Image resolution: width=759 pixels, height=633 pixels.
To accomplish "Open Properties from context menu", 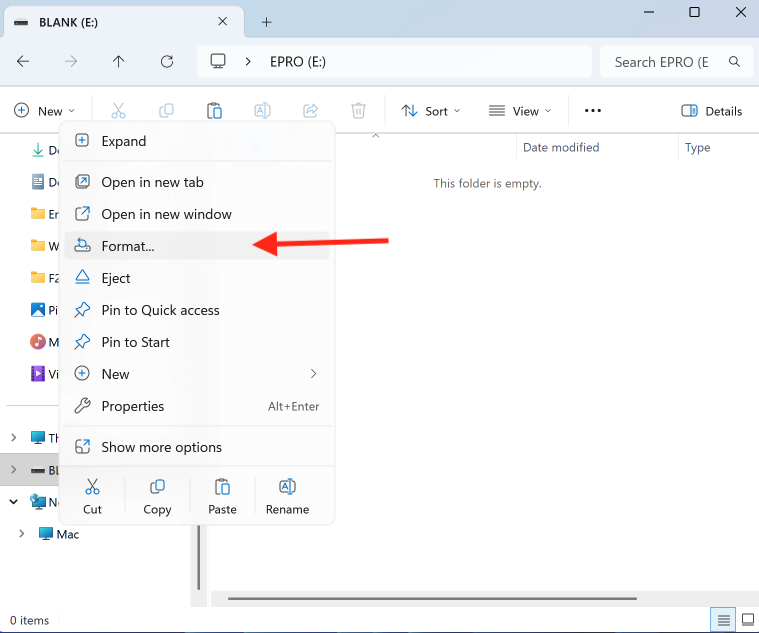I will [132, 406].
